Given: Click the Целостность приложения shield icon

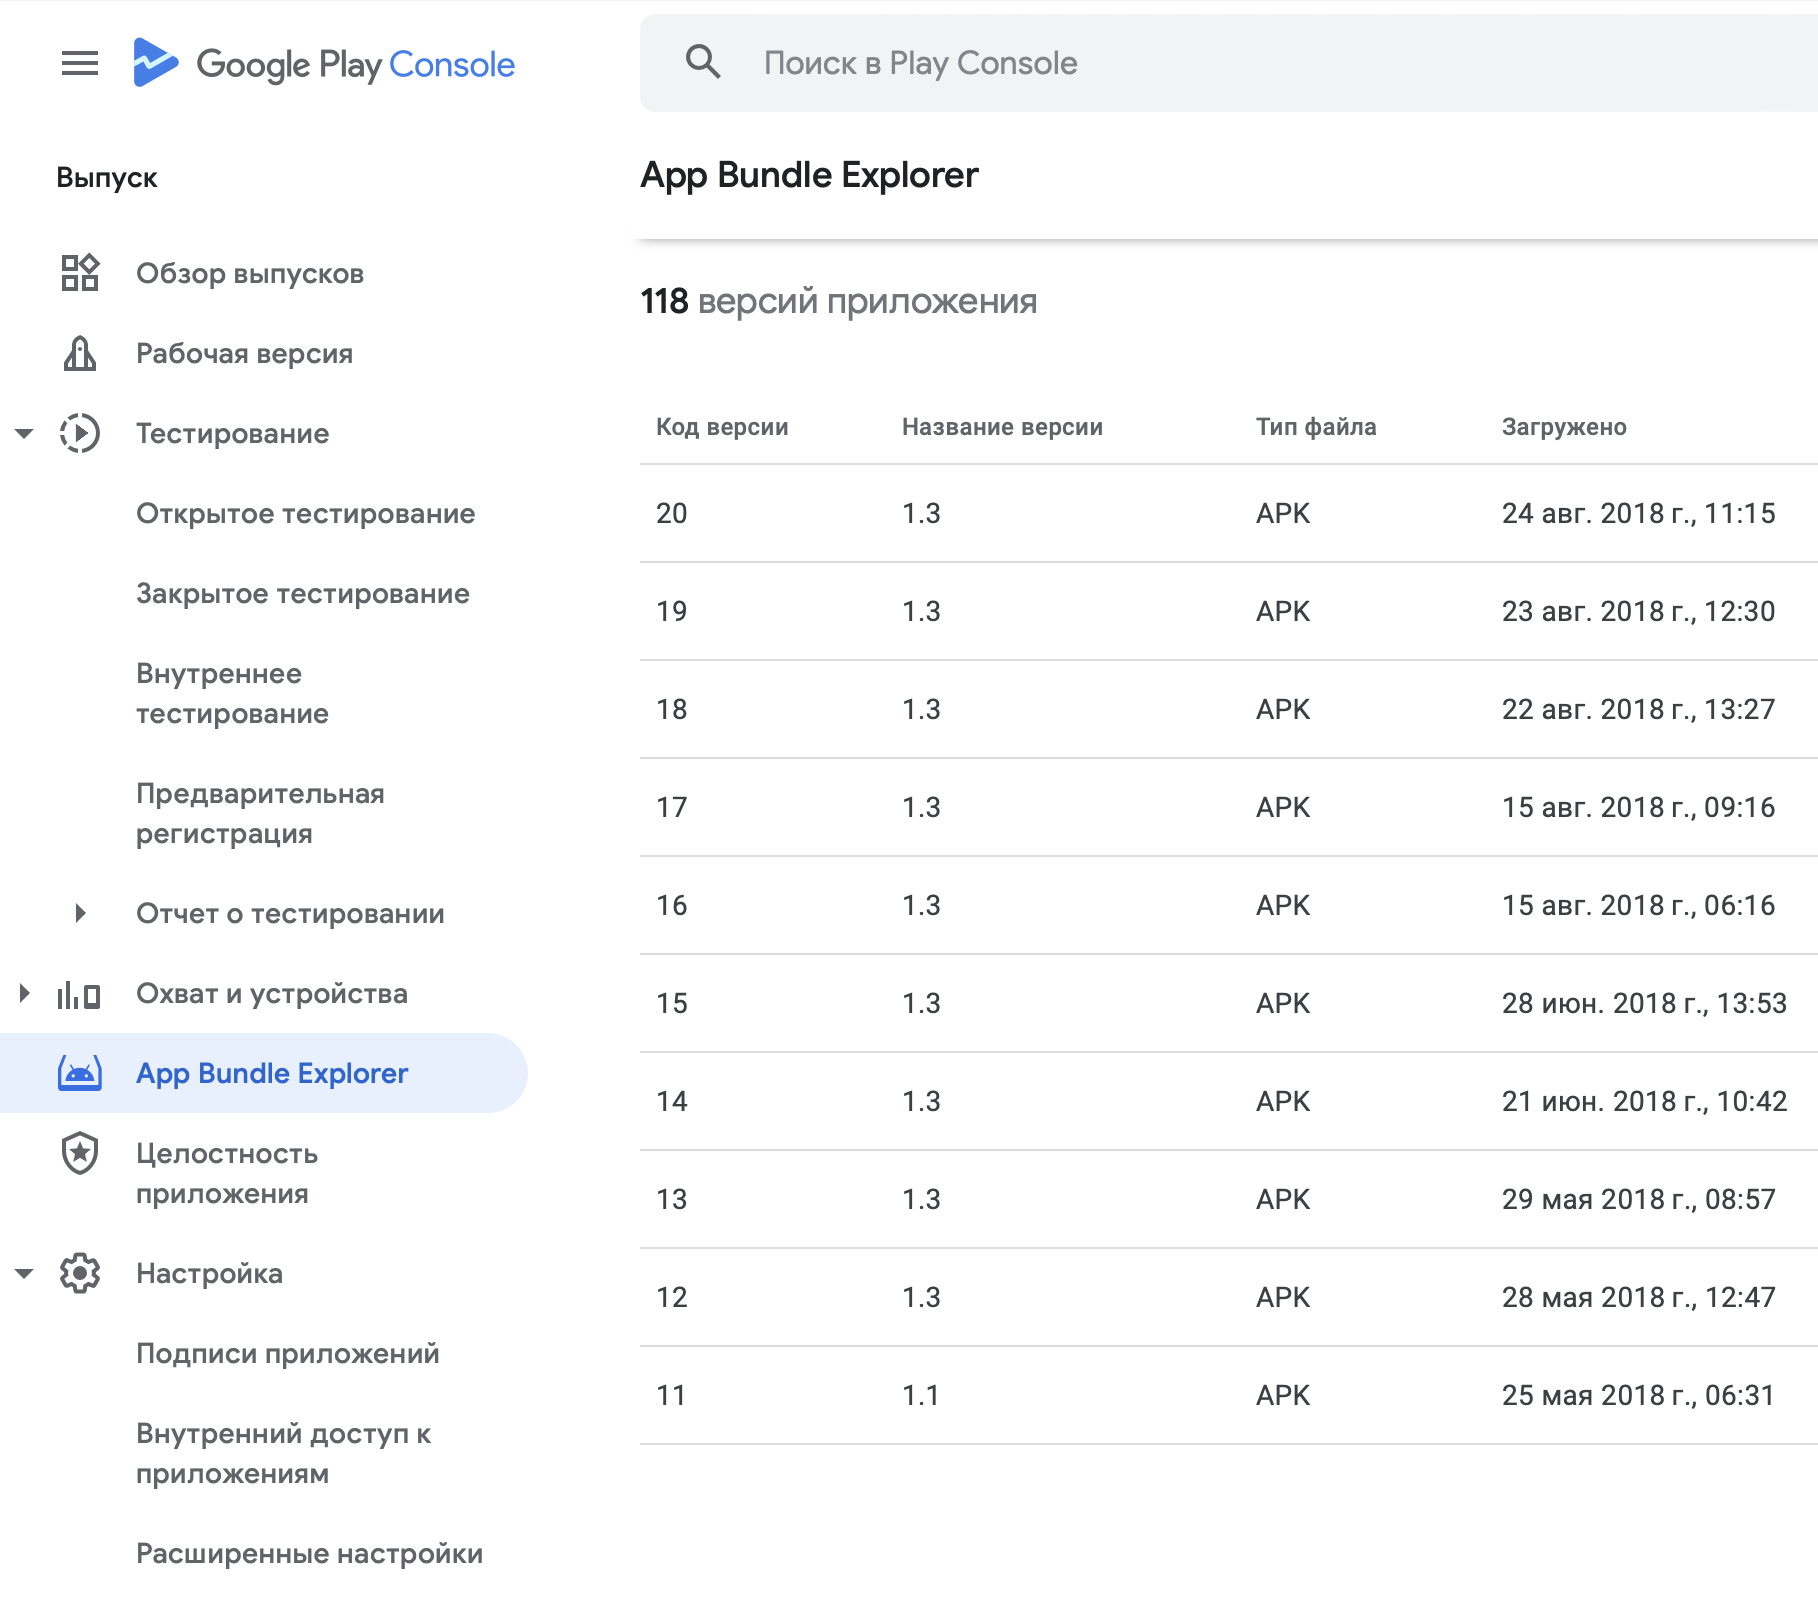Looking at the screenshot, I should (x=80, y=1153).
